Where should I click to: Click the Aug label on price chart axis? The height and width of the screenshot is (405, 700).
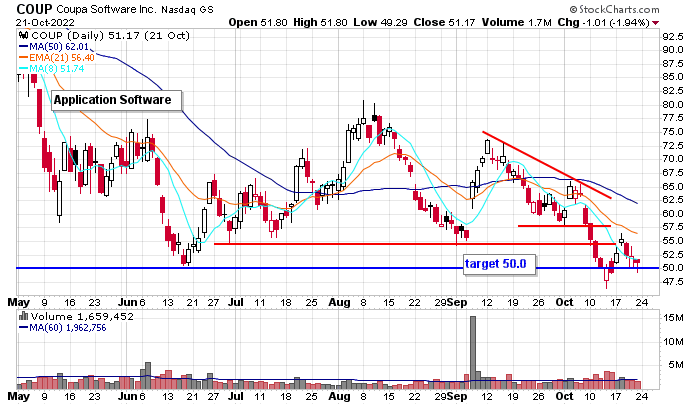pos(339,303)
